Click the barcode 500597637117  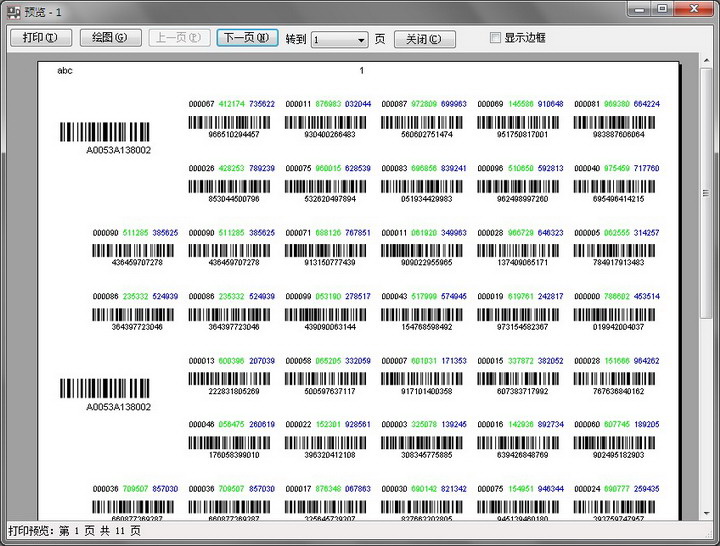click(326, 378)
